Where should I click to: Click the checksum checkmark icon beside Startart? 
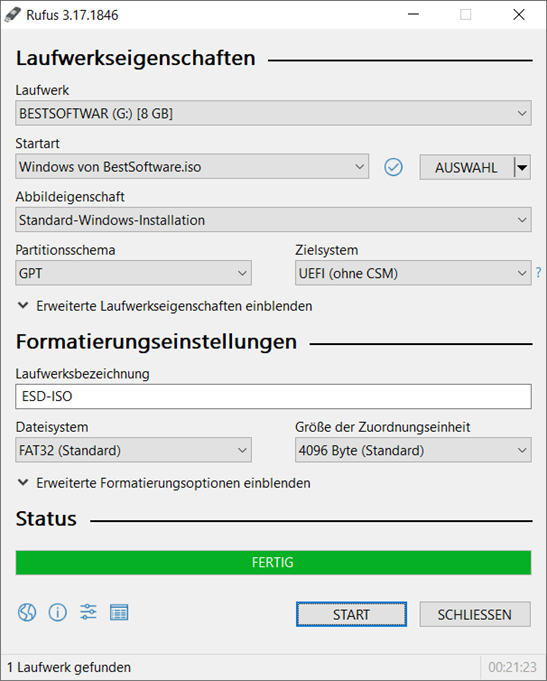(x=393, y=167)
